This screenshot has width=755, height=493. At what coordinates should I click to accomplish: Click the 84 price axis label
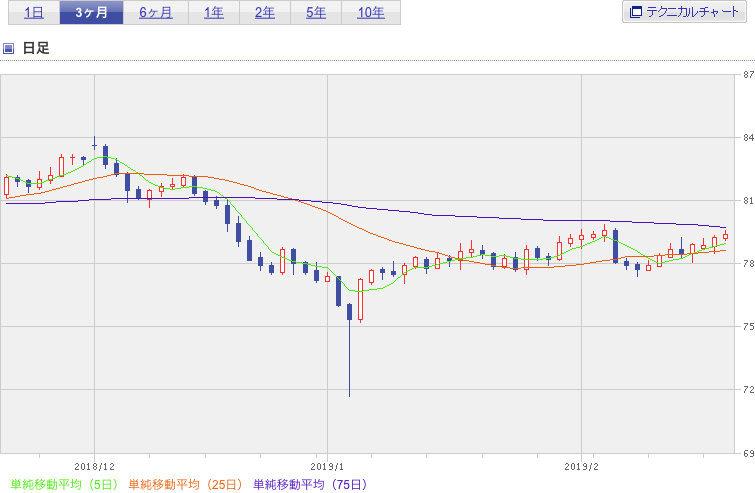[748, 138]
